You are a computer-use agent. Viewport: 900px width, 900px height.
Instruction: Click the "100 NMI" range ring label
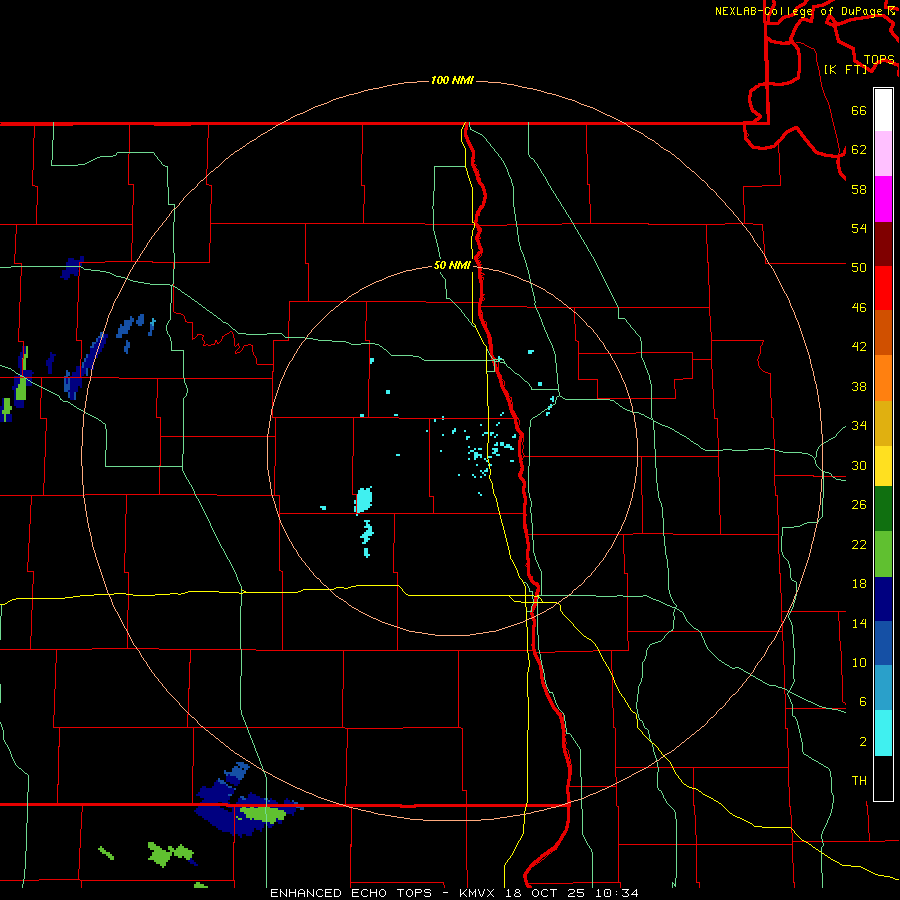pos(452,80)
